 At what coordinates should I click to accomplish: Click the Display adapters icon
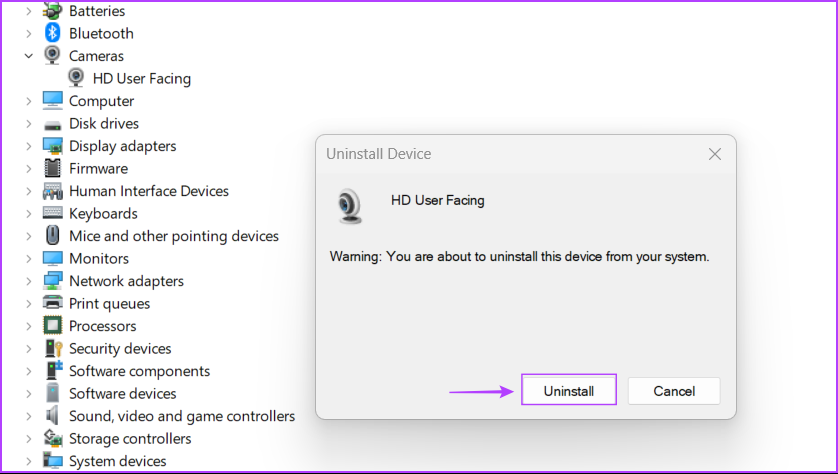[53, 146]
